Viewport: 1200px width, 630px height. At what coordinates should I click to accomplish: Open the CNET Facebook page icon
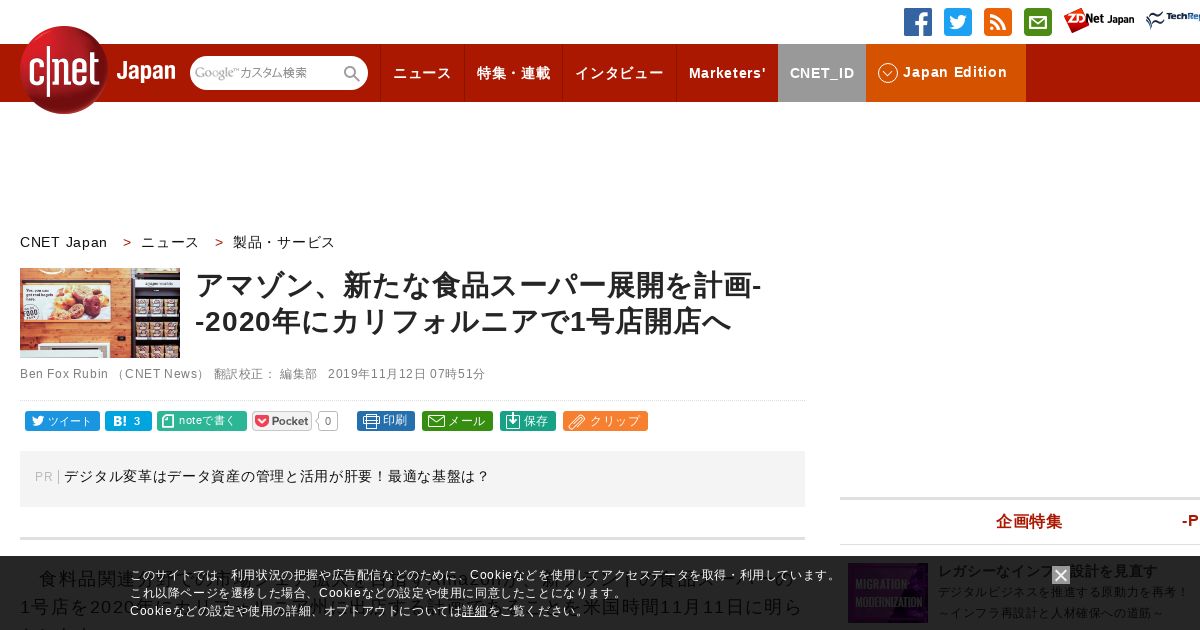click(x=918, y=22)
